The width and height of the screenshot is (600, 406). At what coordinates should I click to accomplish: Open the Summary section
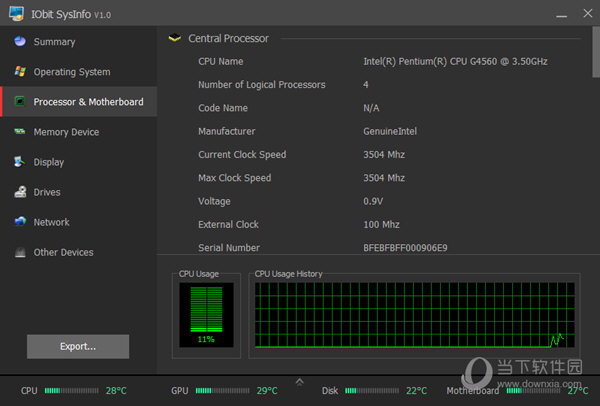point(78,42)
